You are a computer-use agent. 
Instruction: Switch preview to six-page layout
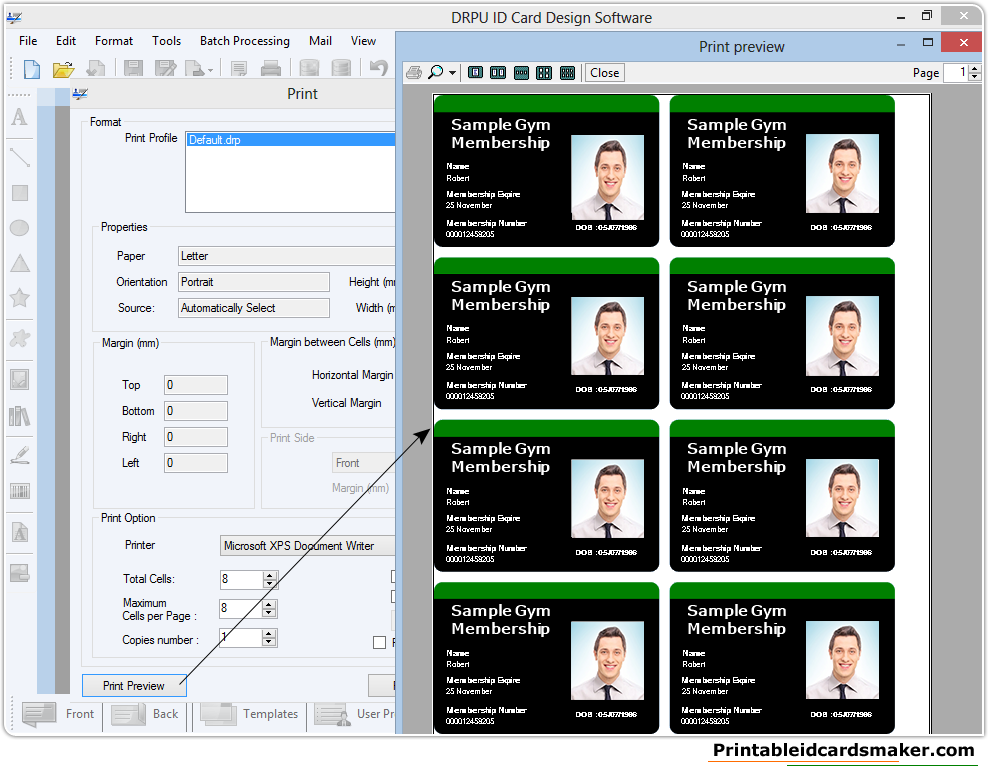[x=567, y=72]
